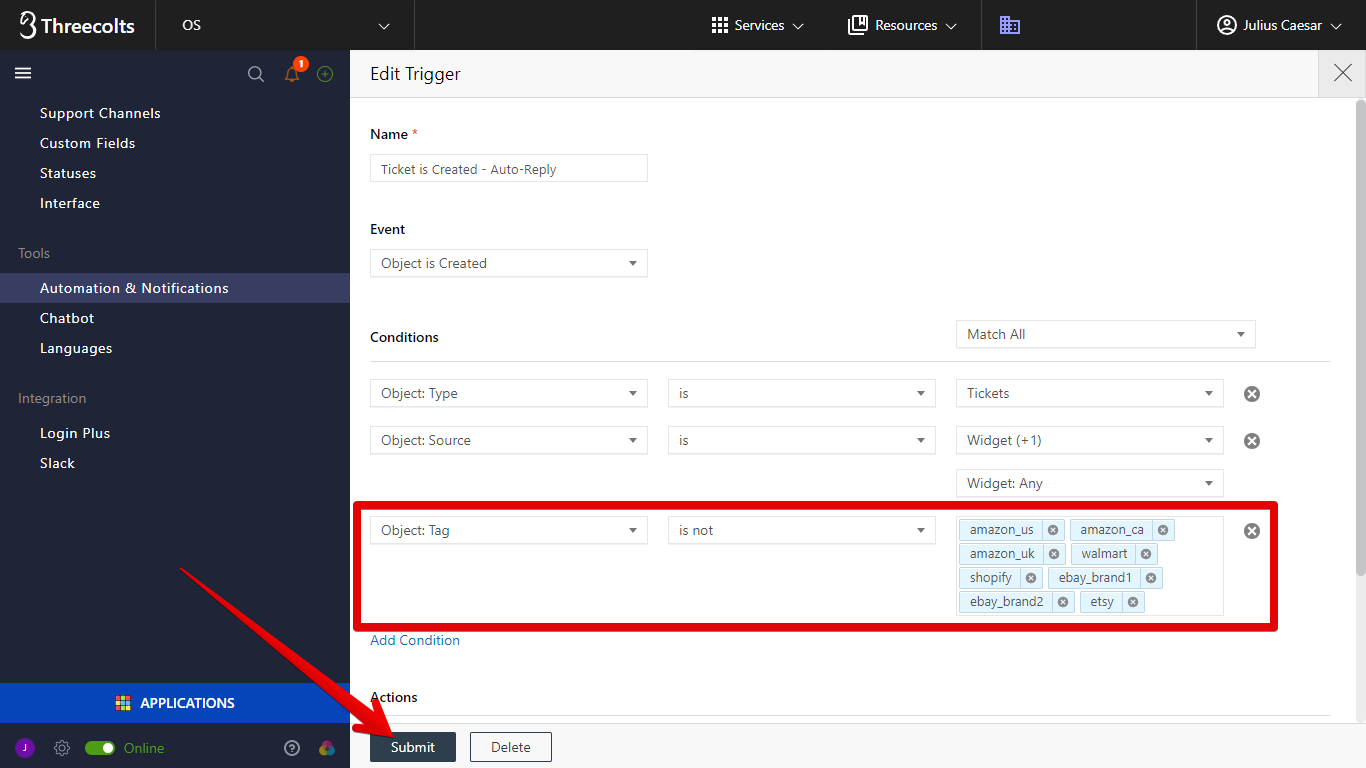Click the Threecolts logo

(77, 25)
